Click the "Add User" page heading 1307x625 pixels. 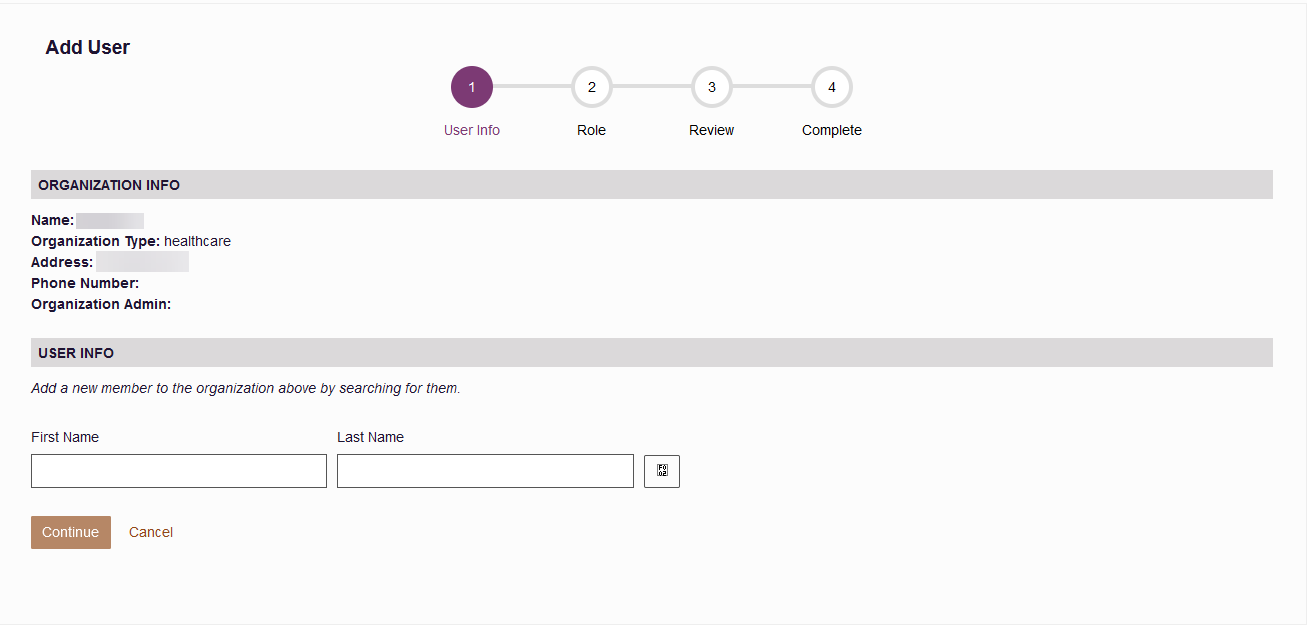coord(88,47)
